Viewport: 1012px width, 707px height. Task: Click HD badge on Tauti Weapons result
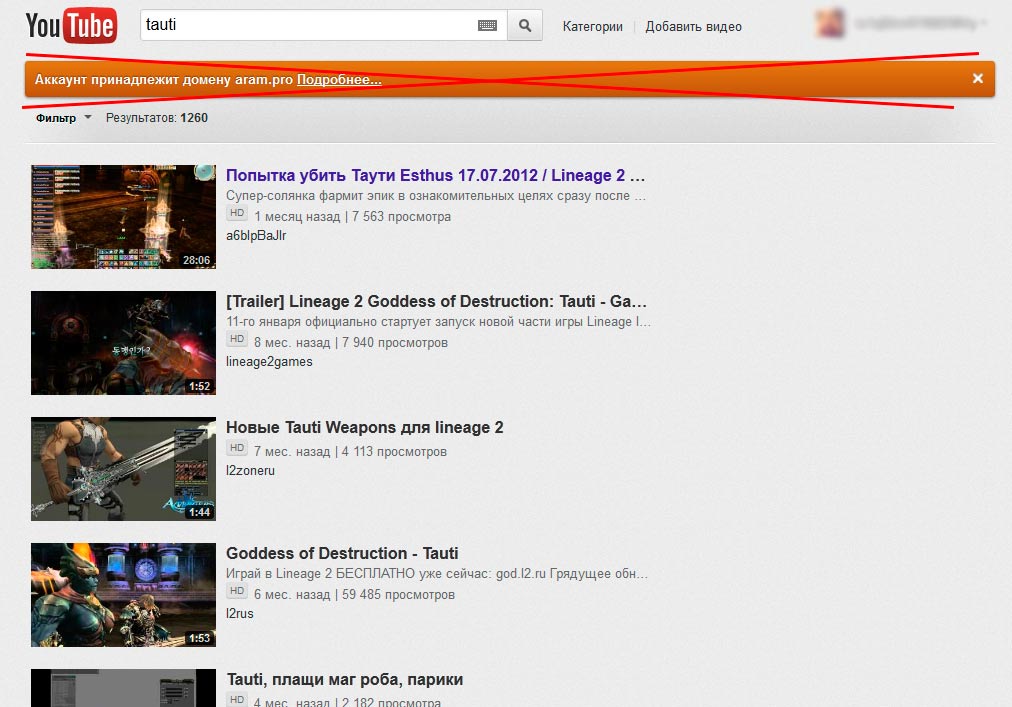point(237,448)
